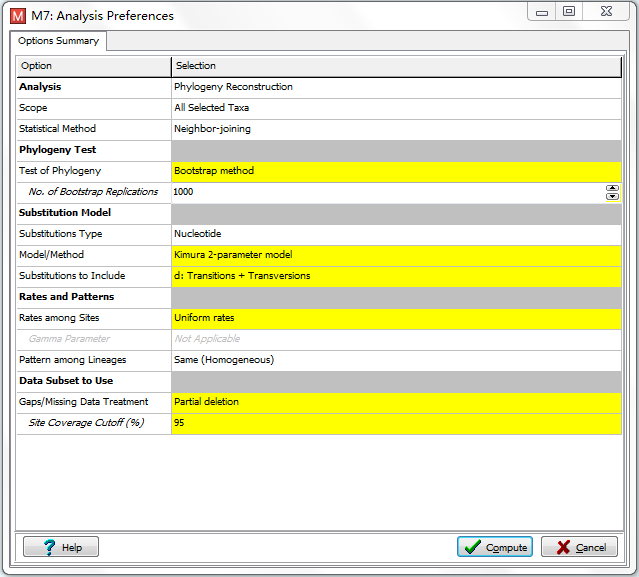Click the MEGA red M application icon
Viewport: 639px width, 577px height.
(18, 16)
